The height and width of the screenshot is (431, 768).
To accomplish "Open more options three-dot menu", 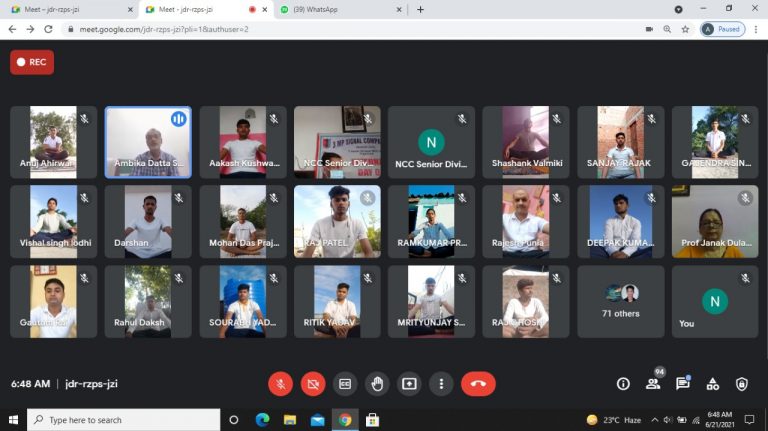I will [441, 383].
